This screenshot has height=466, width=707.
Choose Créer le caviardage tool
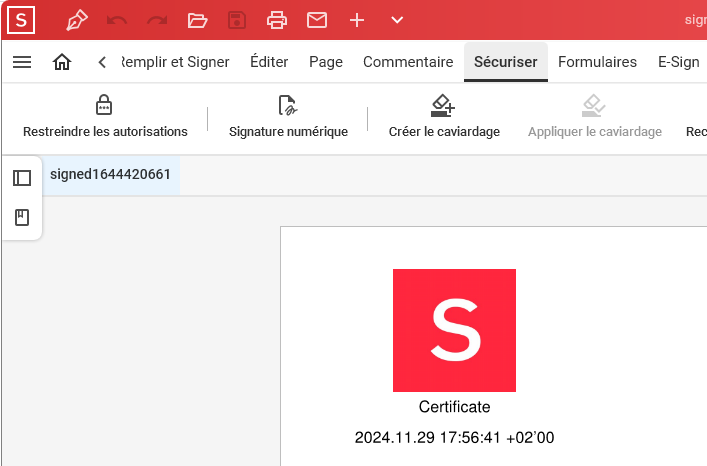click(444, 116)
